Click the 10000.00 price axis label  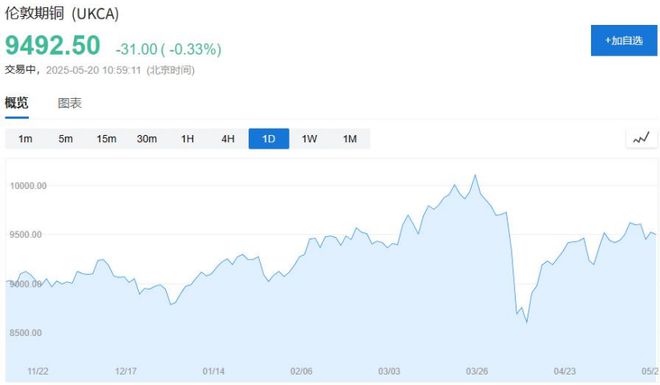28,186
